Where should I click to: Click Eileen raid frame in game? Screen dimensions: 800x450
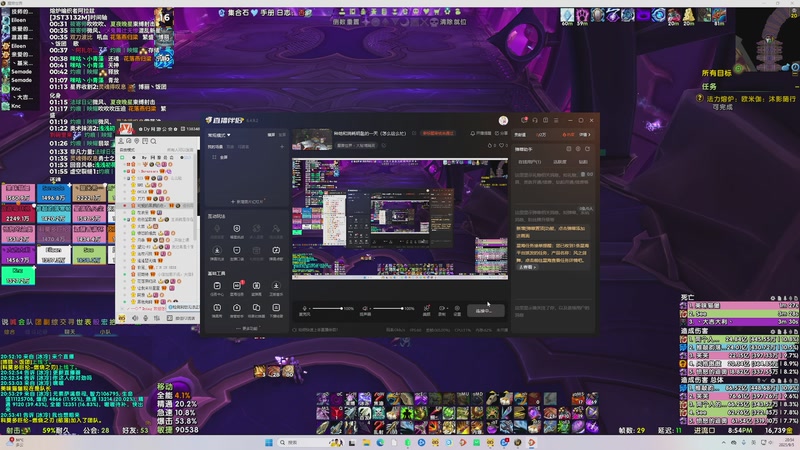[54, 254]
